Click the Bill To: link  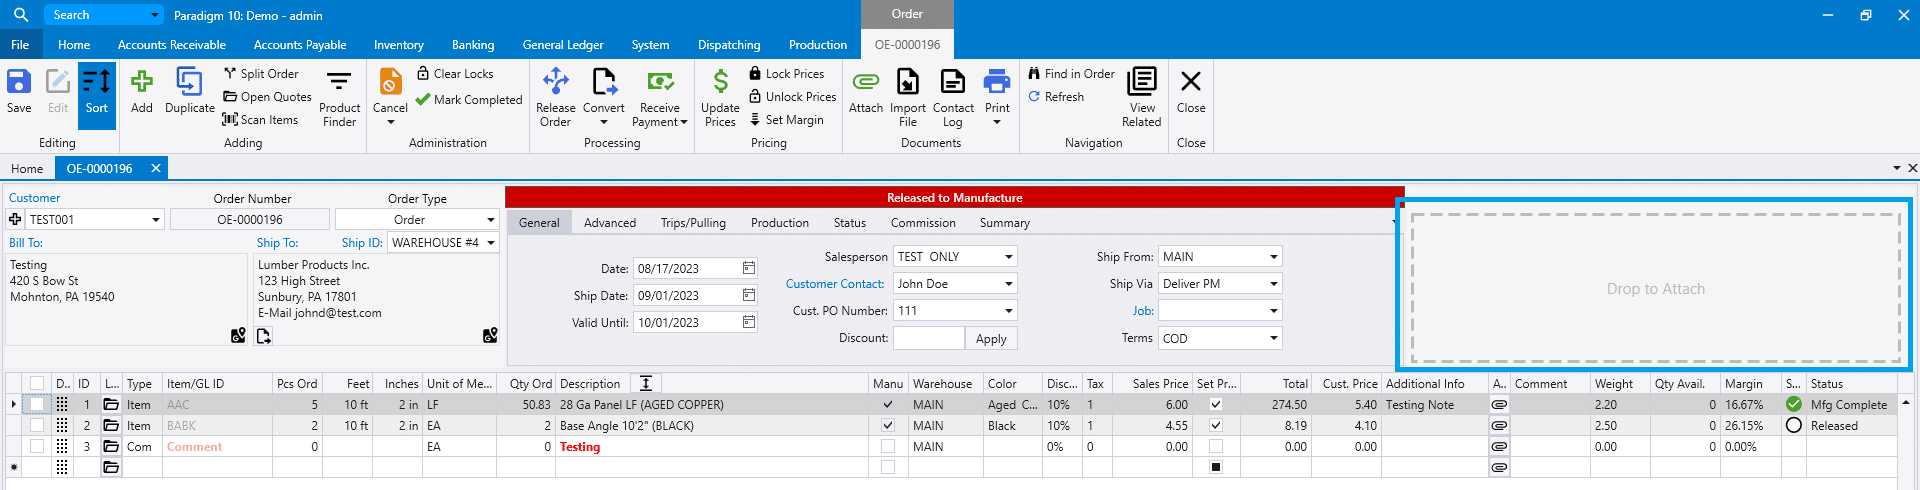click(26, 243)
